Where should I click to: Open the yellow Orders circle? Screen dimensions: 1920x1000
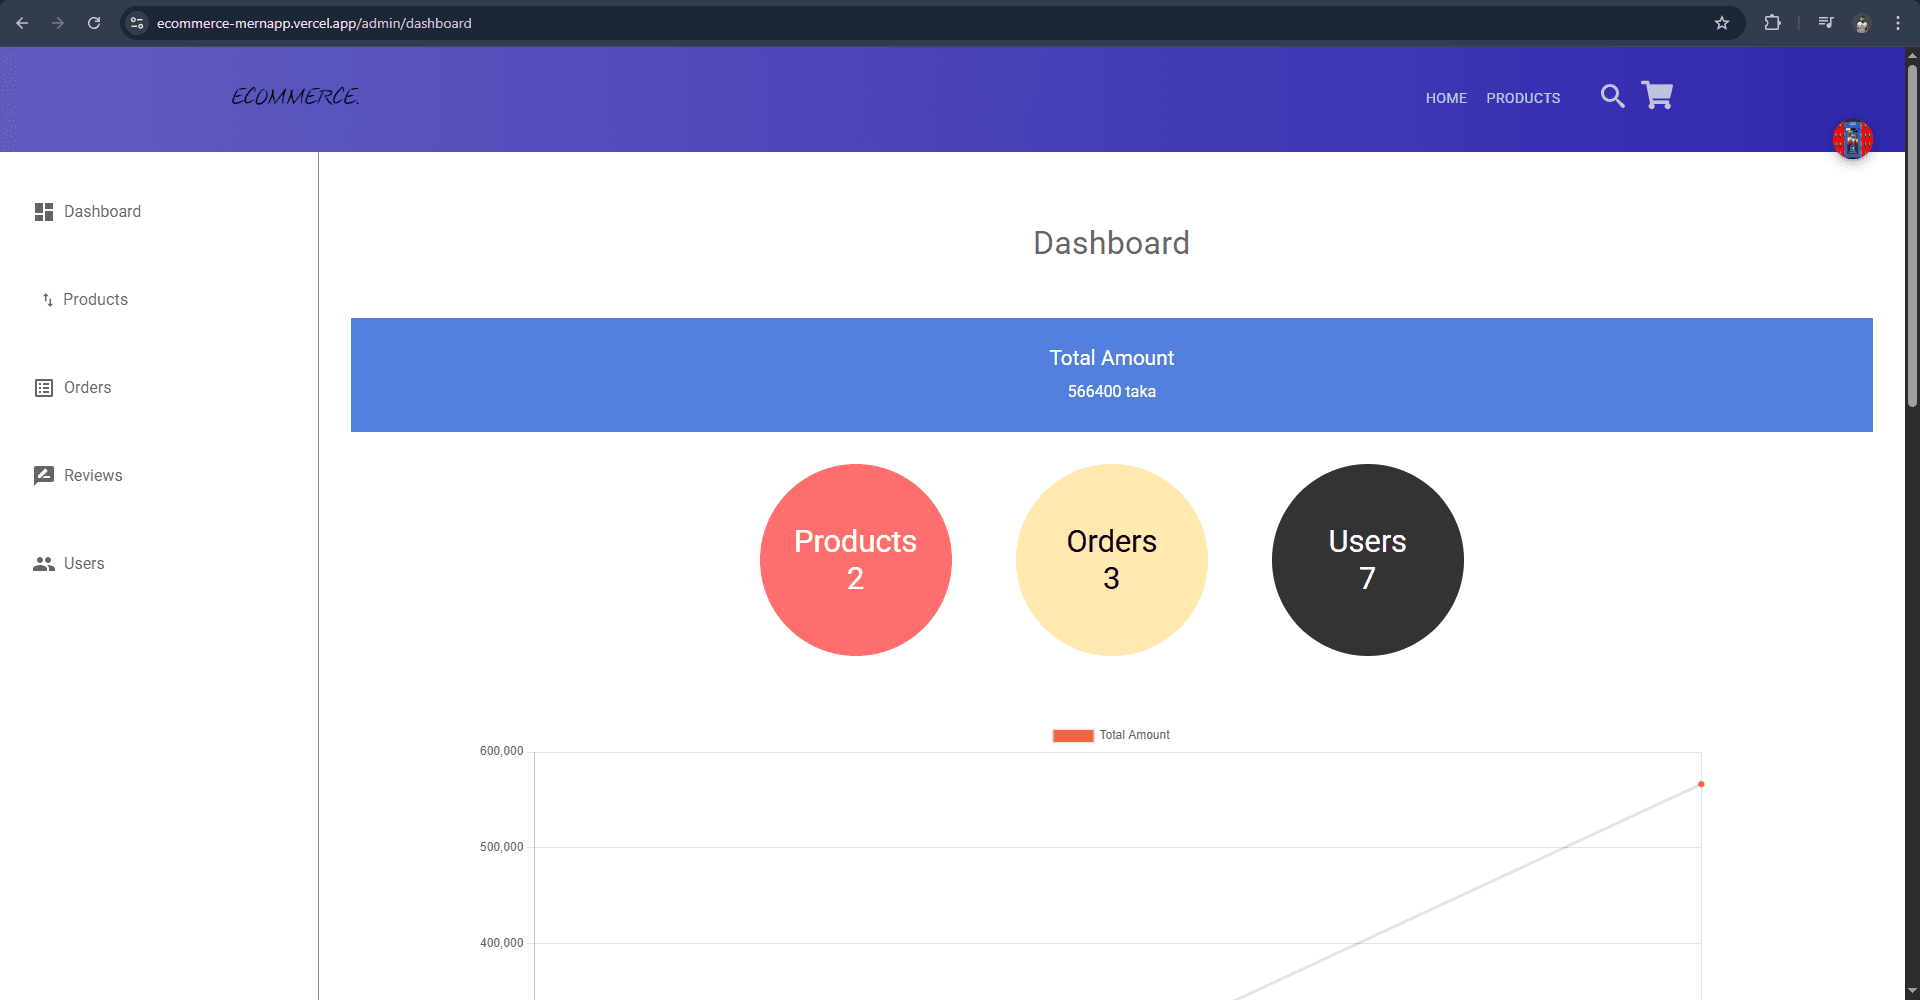1111,560
